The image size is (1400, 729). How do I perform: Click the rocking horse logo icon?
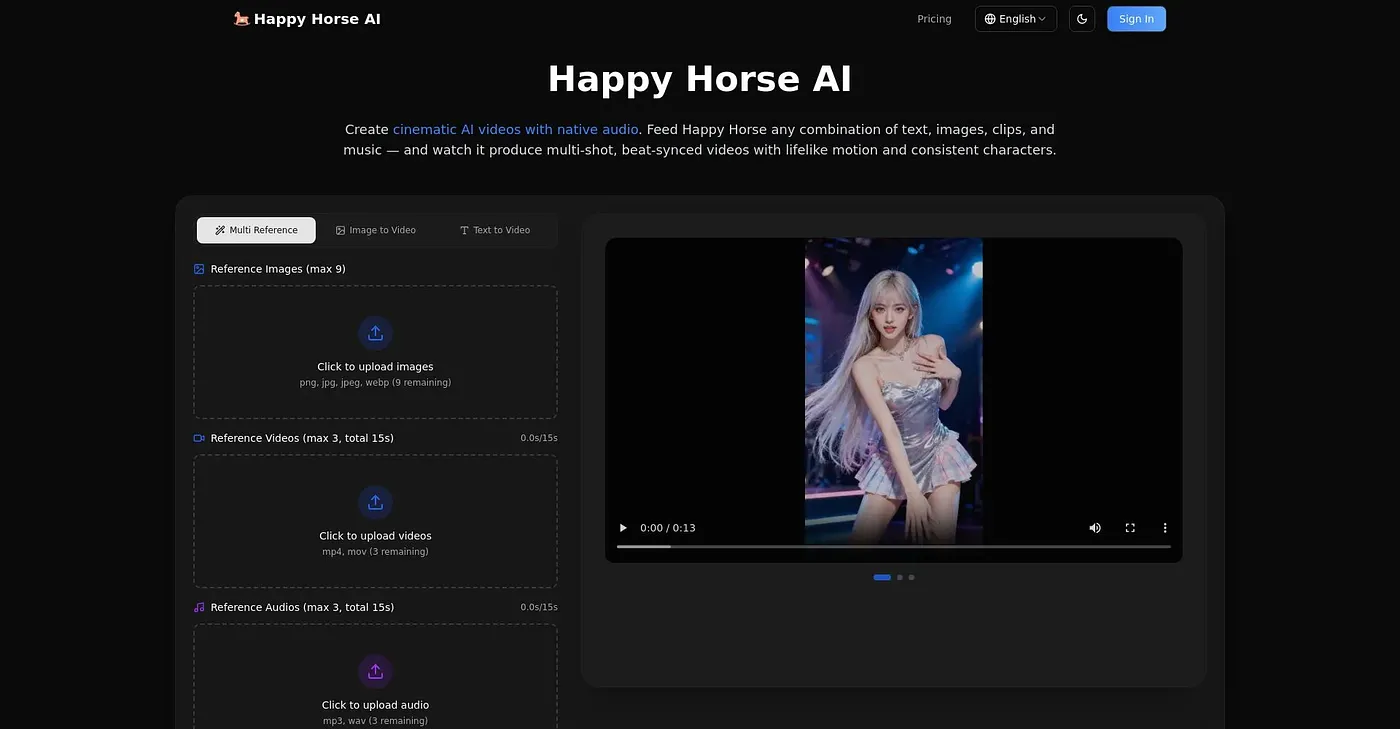pos(241,18)
